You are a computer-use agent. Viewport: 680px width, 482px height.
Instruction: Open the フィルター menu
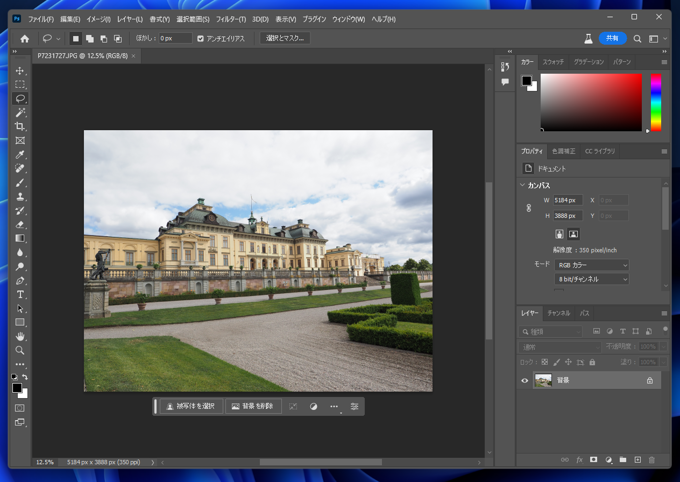coord(230,19)
